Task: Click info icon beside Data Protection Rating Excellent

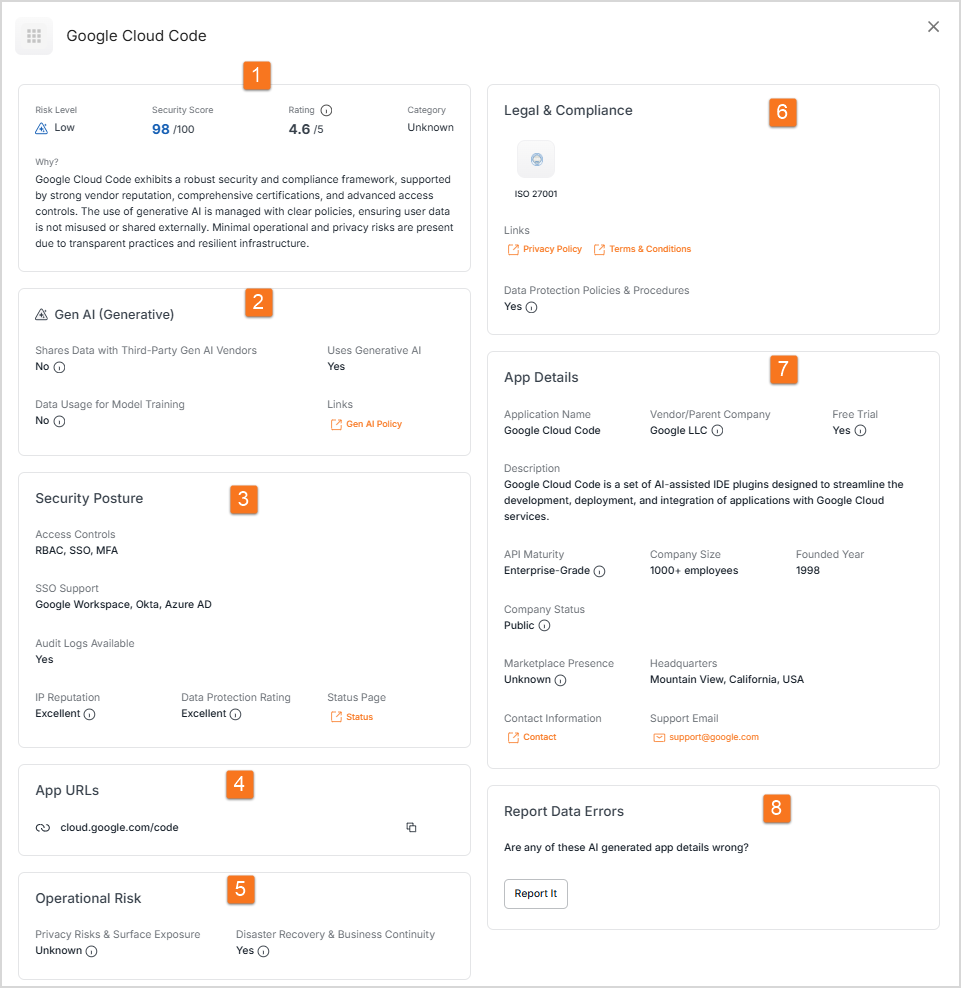Action: (236, 714)
